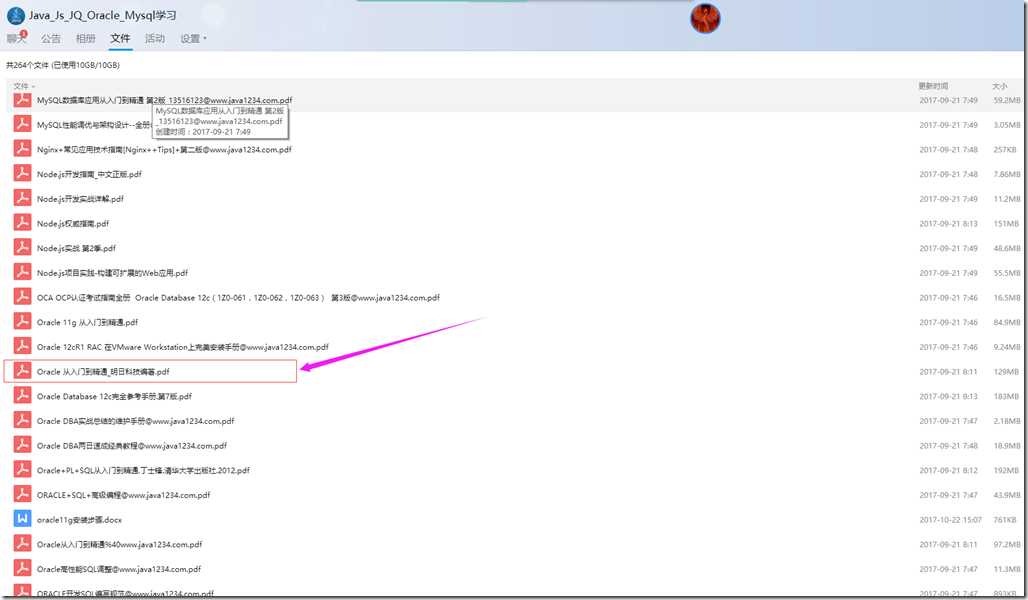Screen dimensions: 1028x600
Task: Open file name Oracle DBA两日速成经典教程@www.java1234.com.pdf
Action: 132,446
